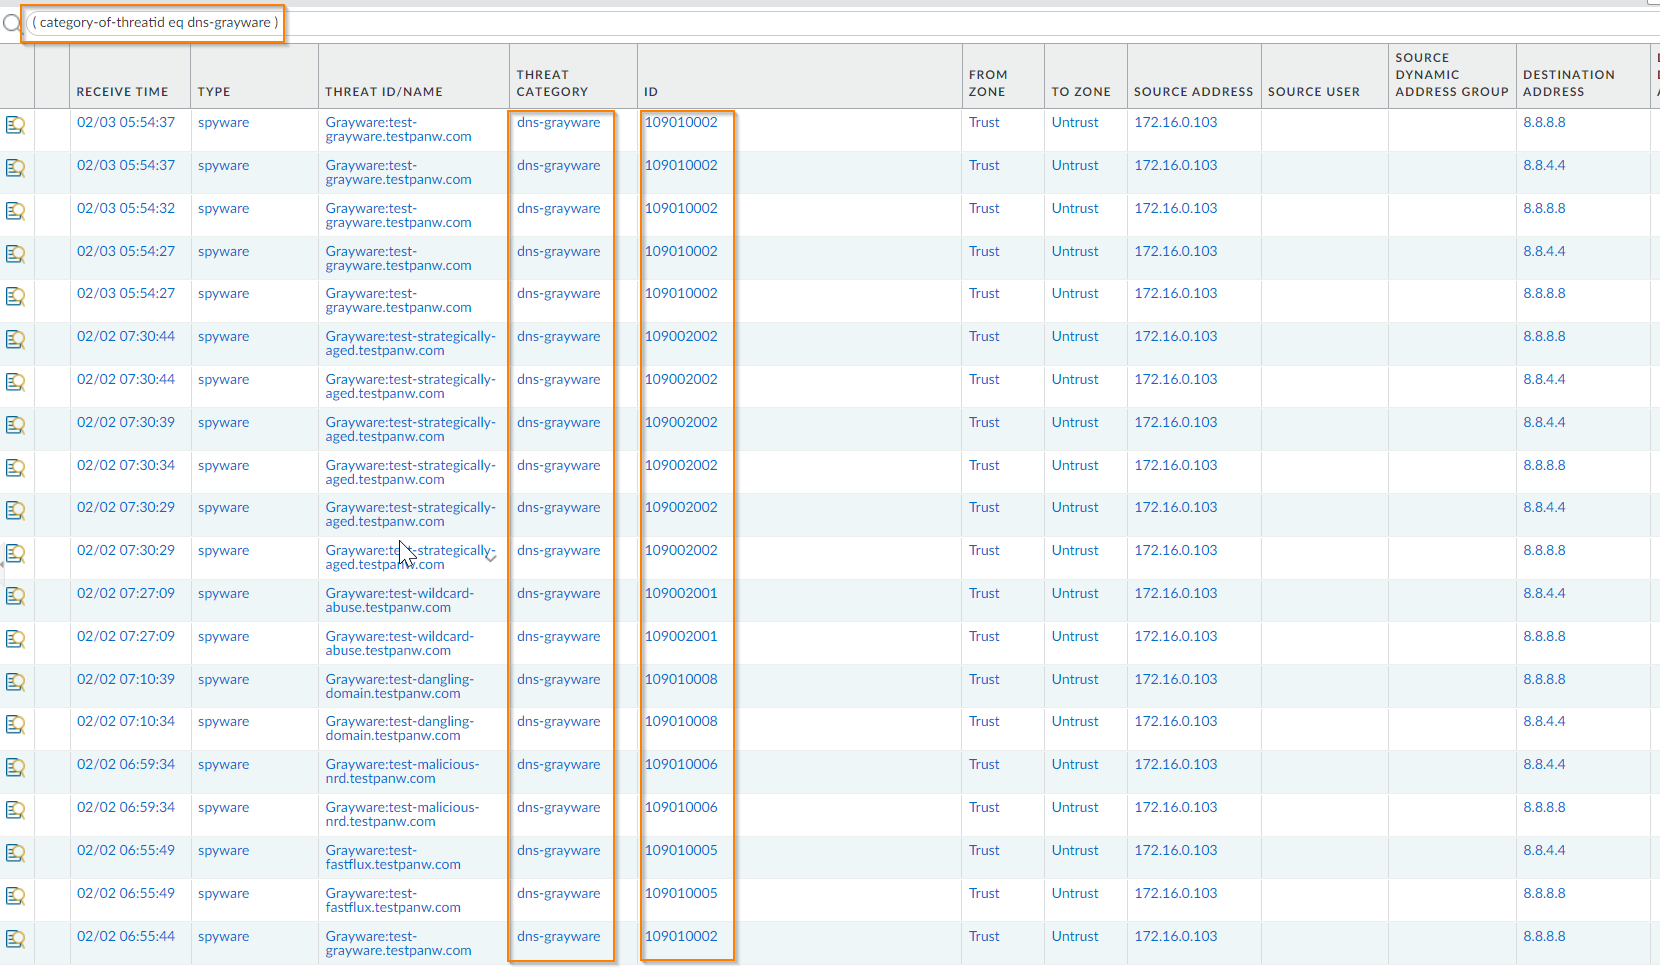Expand the chevron on the highlighted strategically-aged cell
Viewport: 1660px width, 972px height.
coord(490,558)
